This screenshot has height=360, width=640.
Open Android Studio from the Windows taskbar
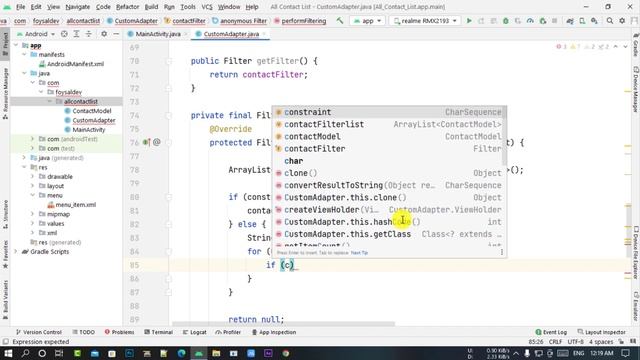(199, 353)
